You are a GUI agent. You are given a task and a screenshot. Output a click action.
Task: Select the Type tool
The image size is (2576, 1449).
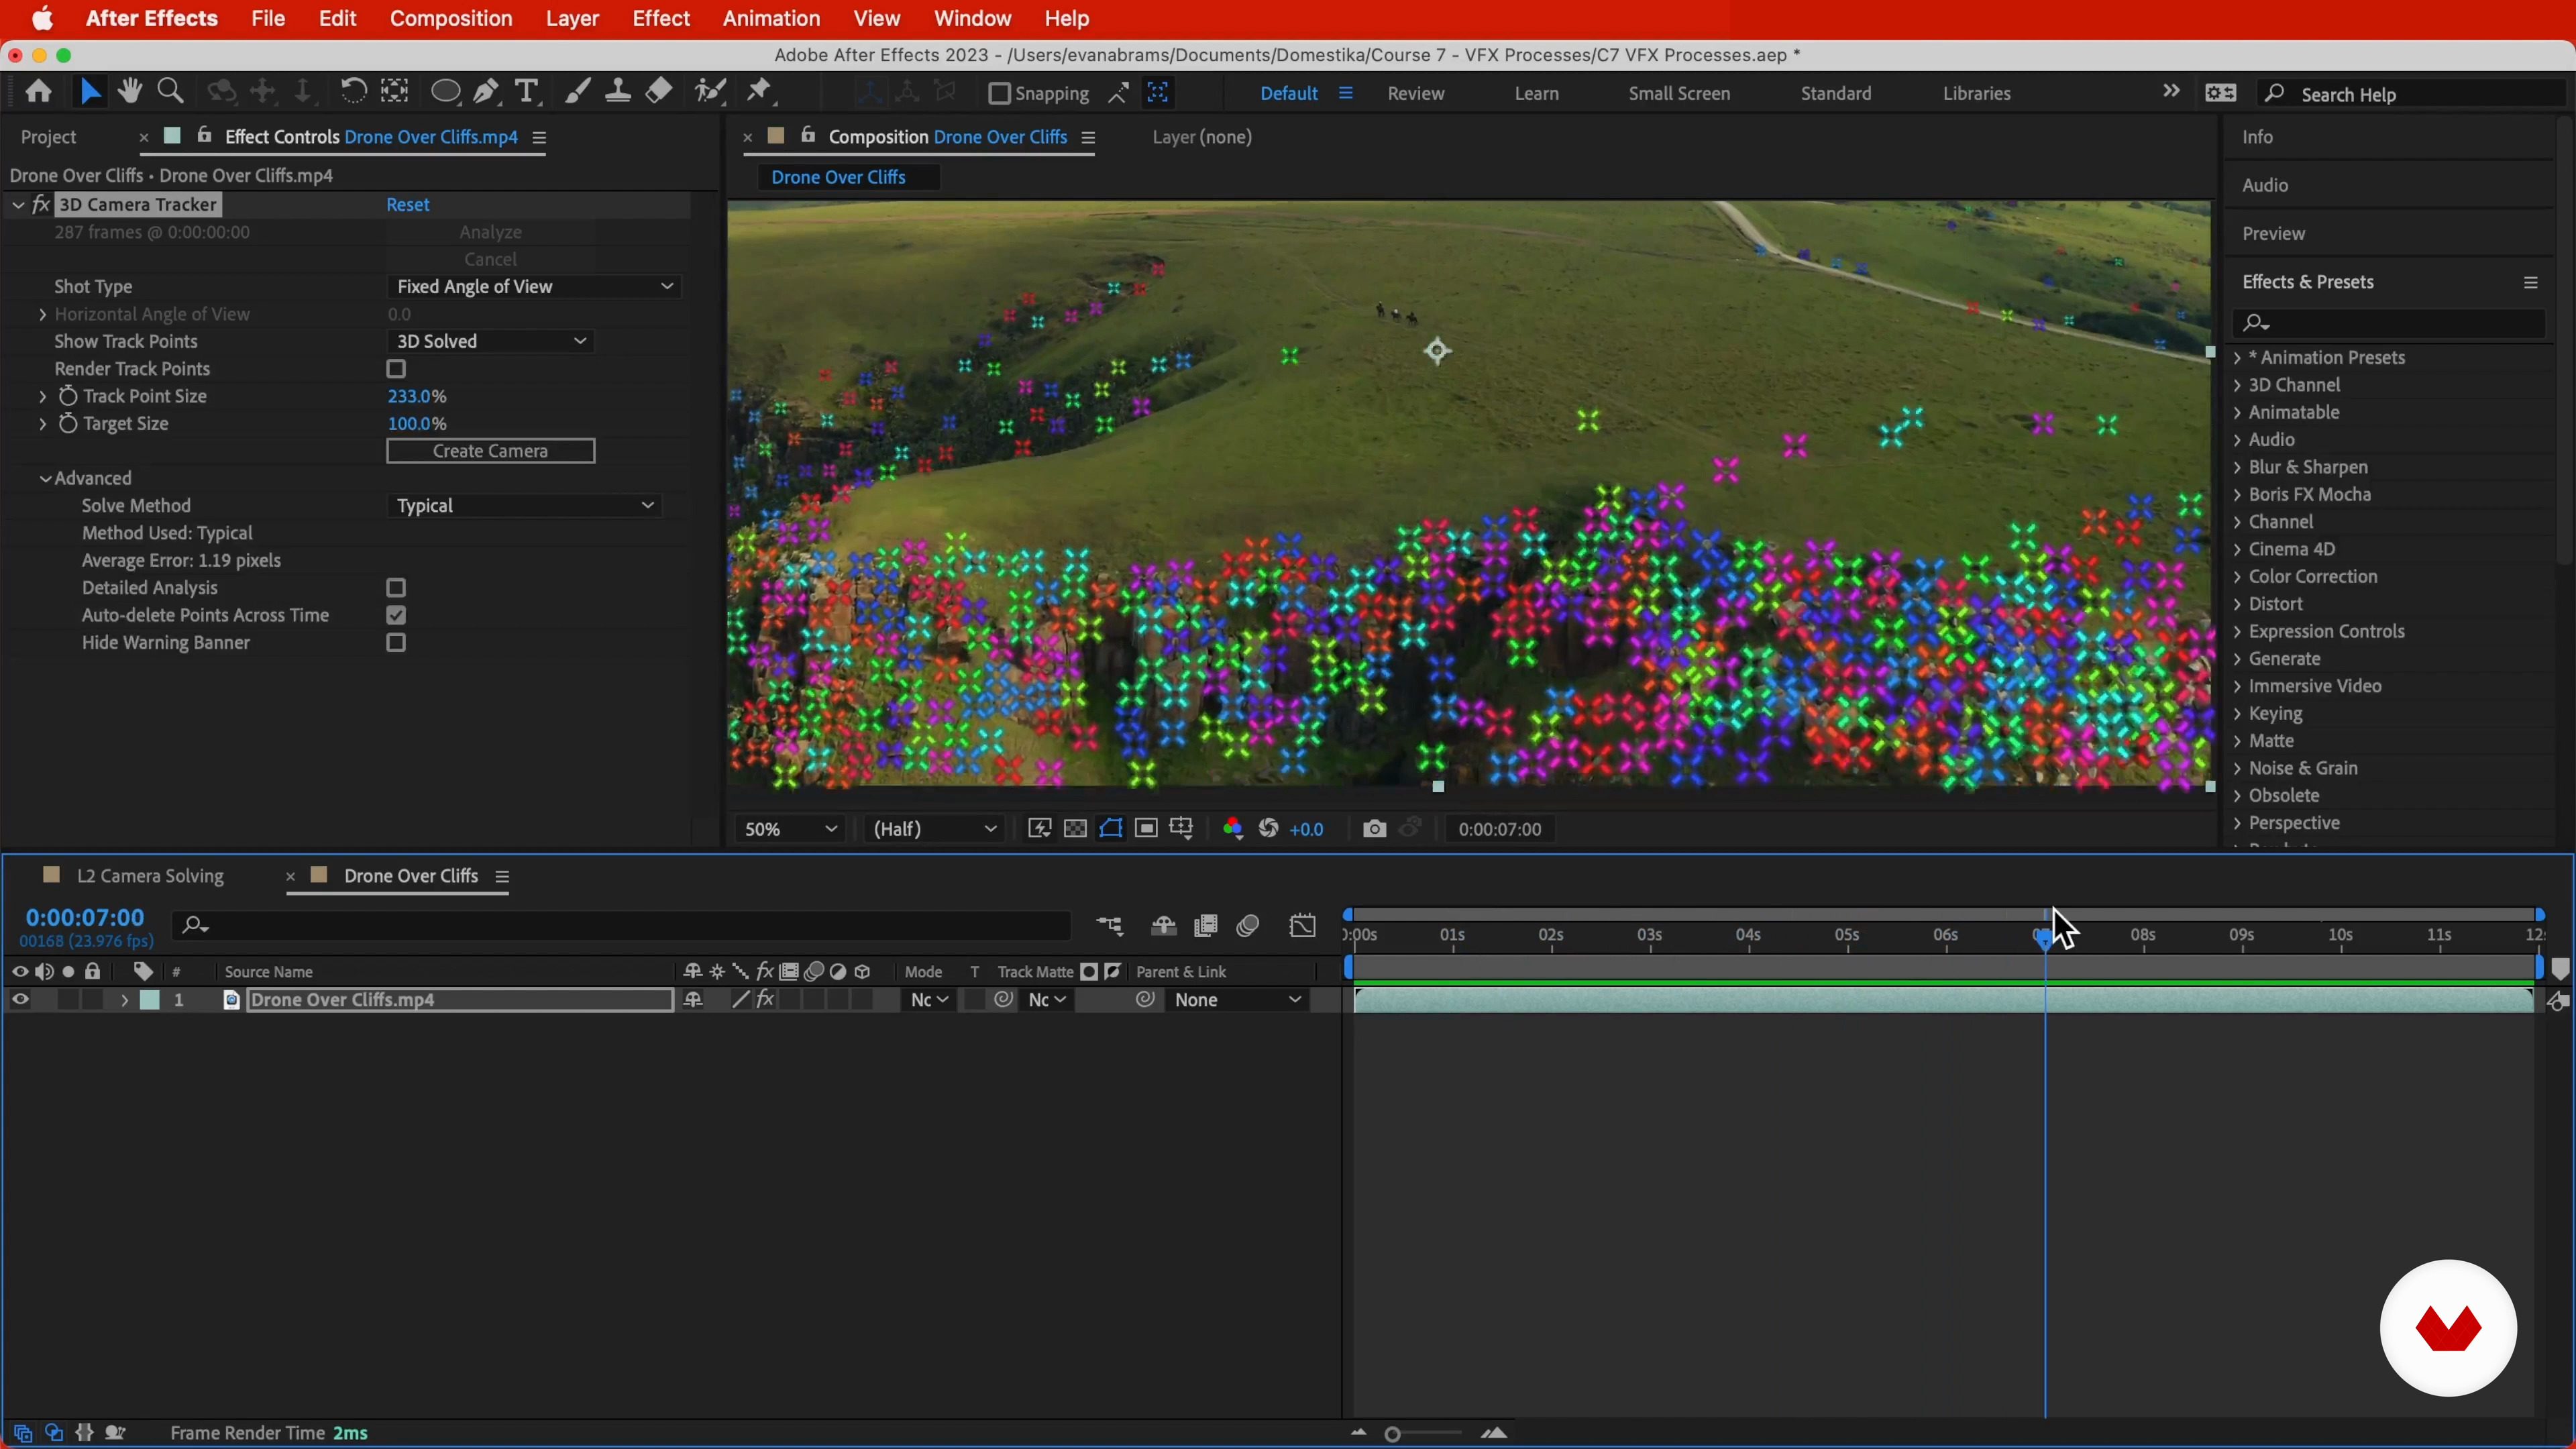[x=526, y=92]
